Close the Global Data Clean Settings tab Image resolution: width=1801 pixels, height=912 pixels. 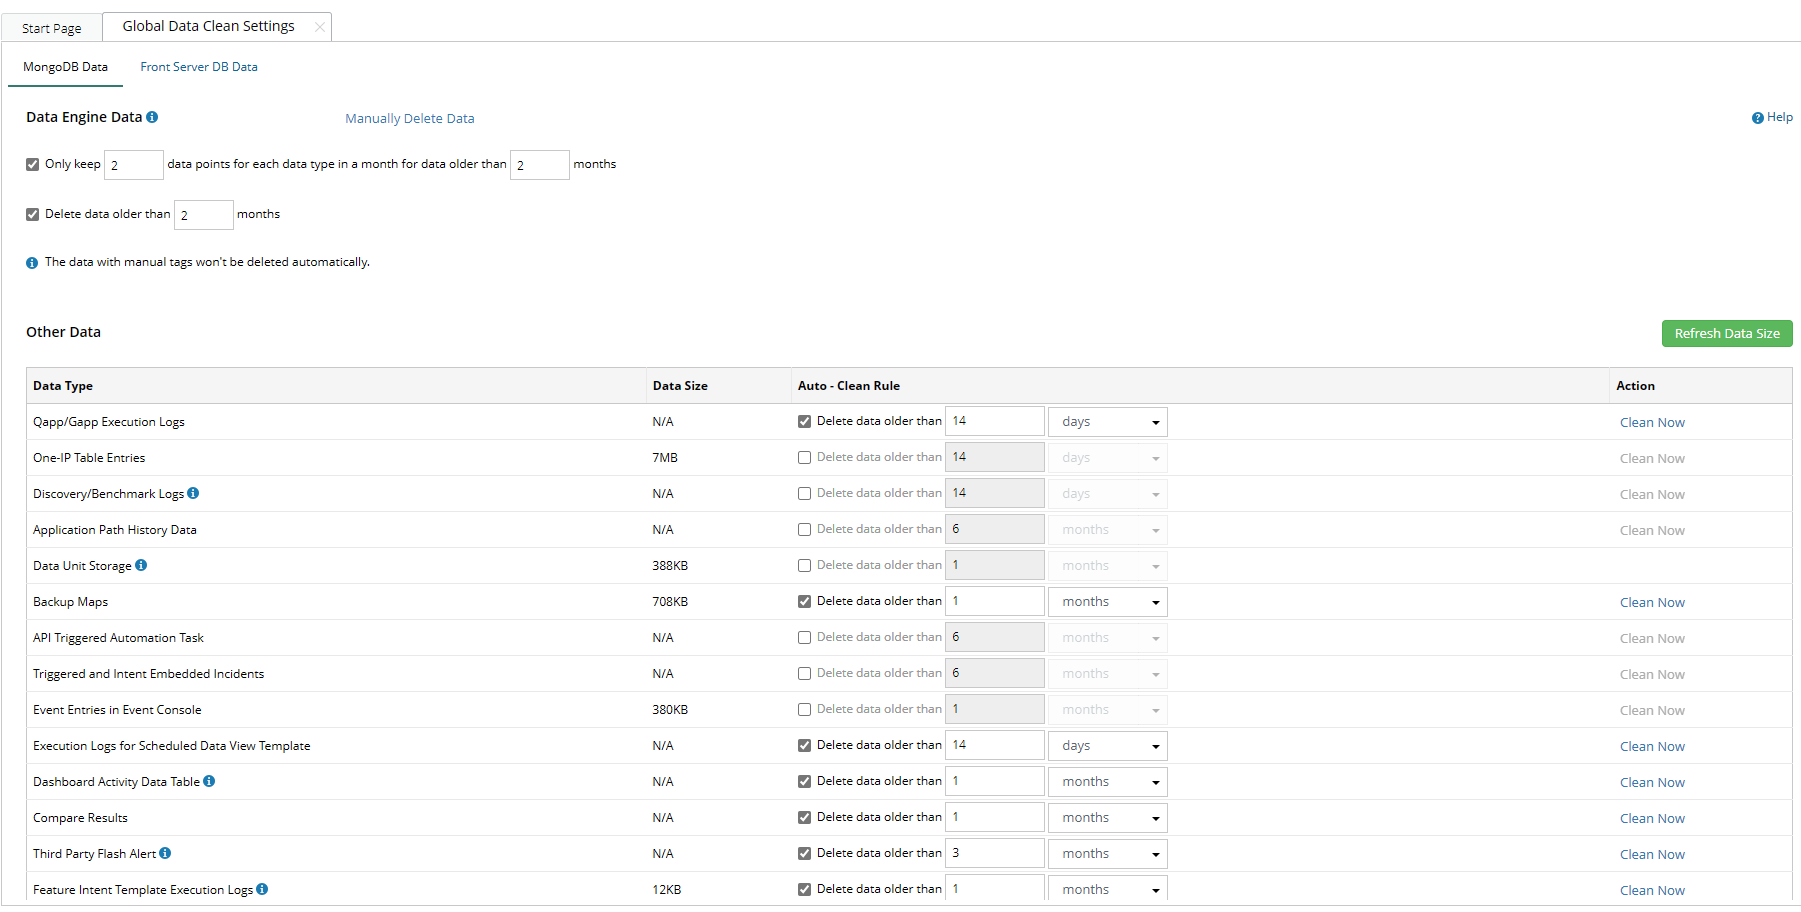(319, 27)
